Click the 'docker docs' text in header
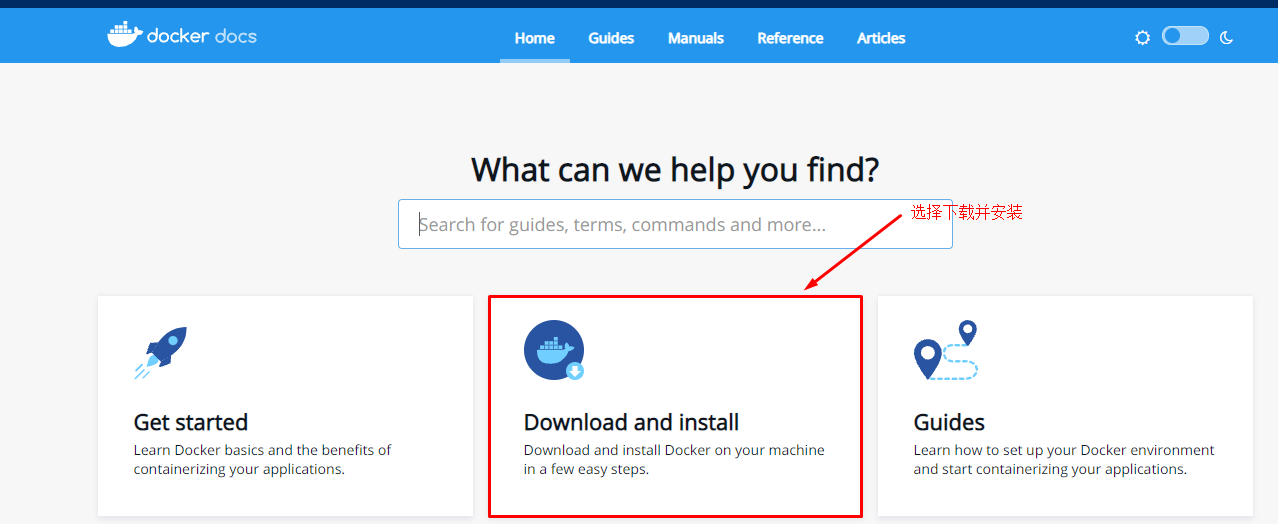The image size is (1278, 524). (201, 37)
